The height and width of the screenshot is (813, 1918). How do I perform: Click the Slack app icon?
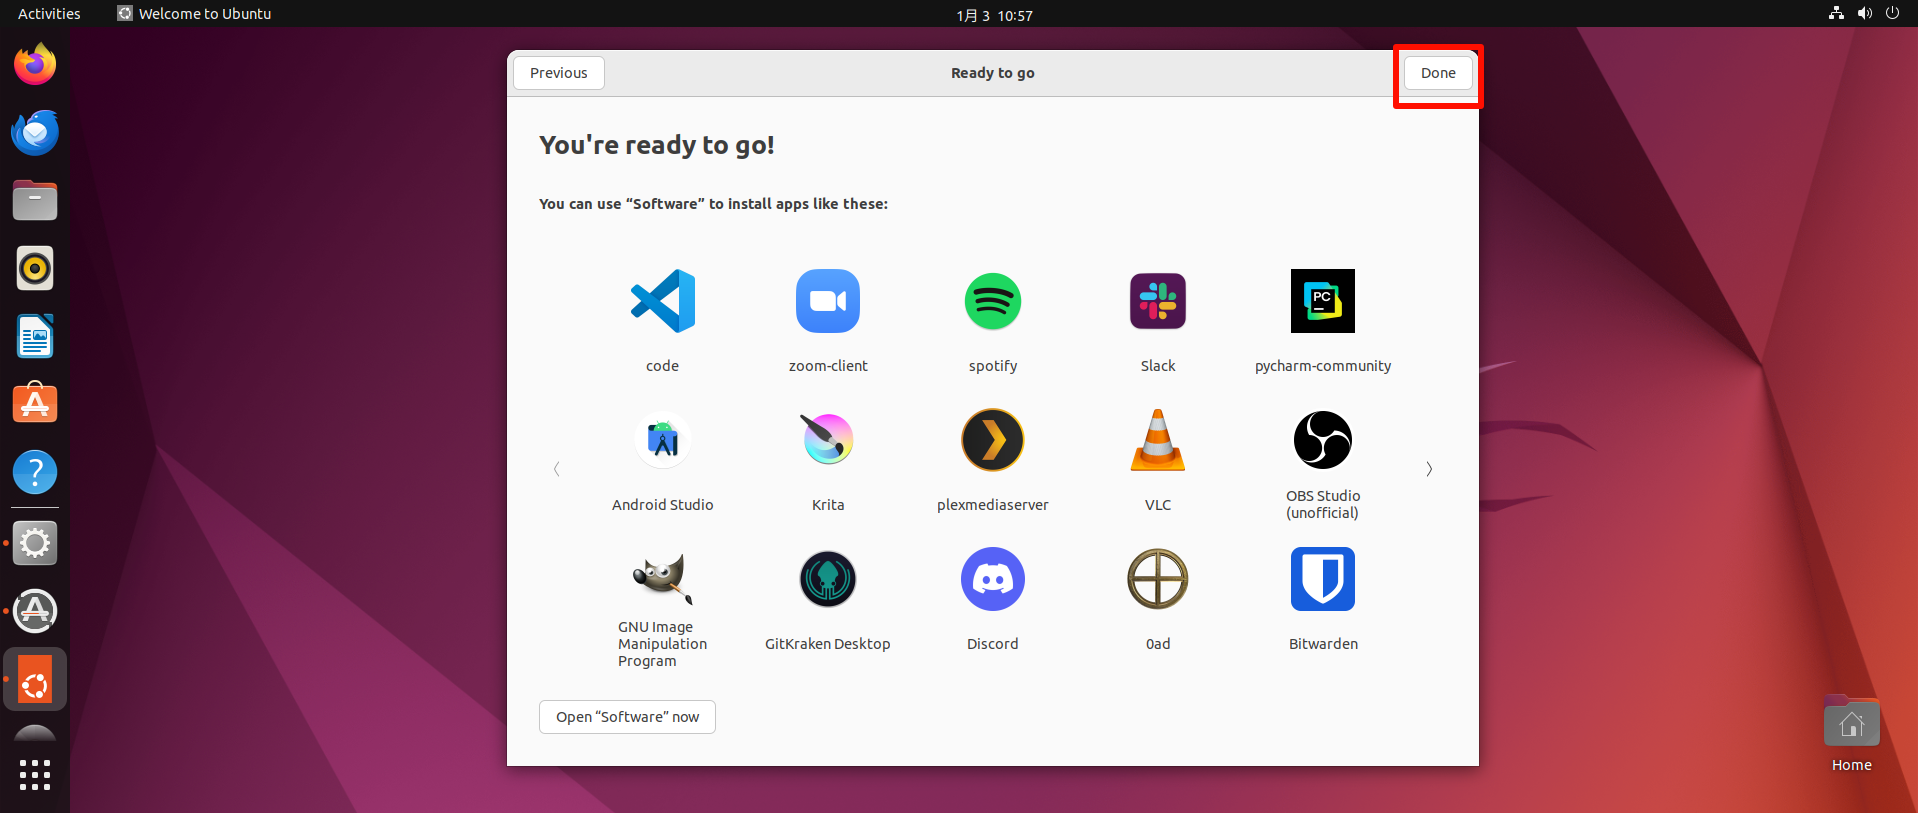pyautogui.click(x=1158, y=301)
